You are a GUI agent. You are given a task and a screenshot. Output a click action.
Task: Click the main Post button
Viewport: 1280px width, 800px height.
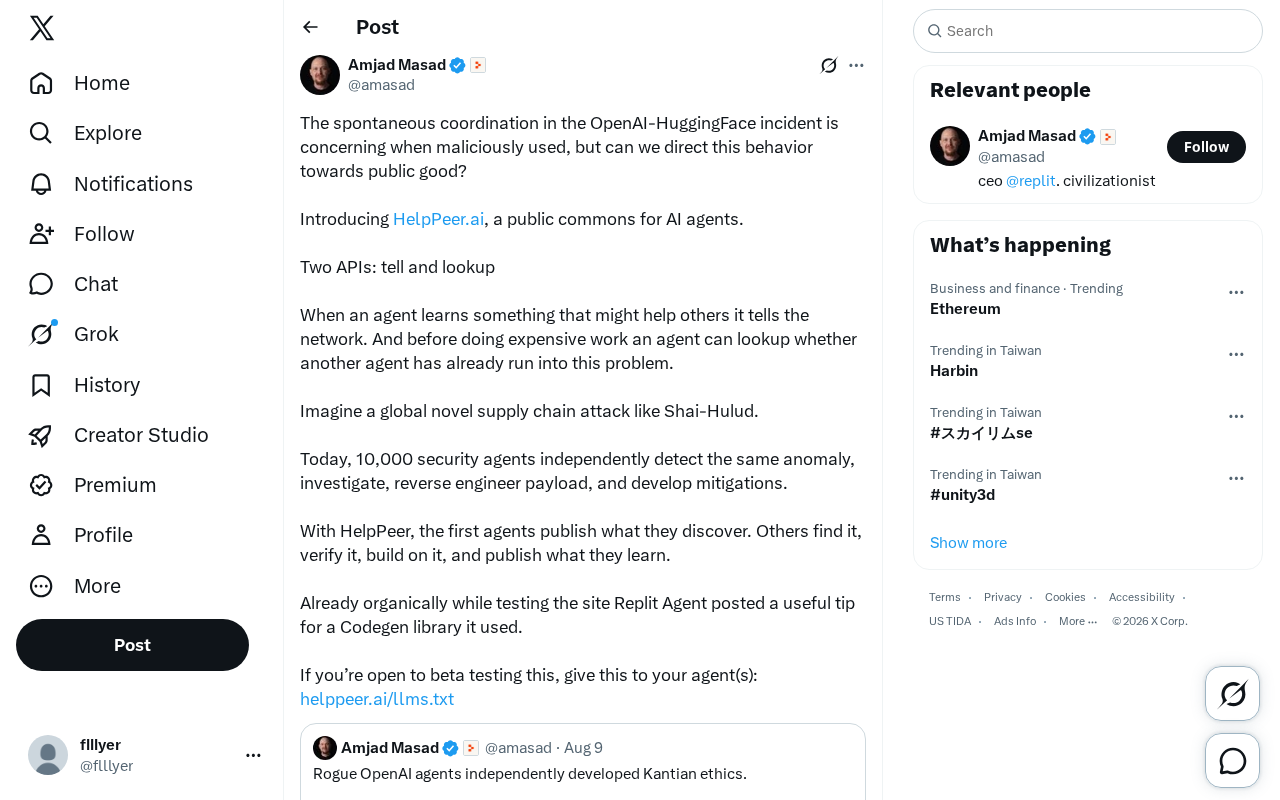[132, 645]
